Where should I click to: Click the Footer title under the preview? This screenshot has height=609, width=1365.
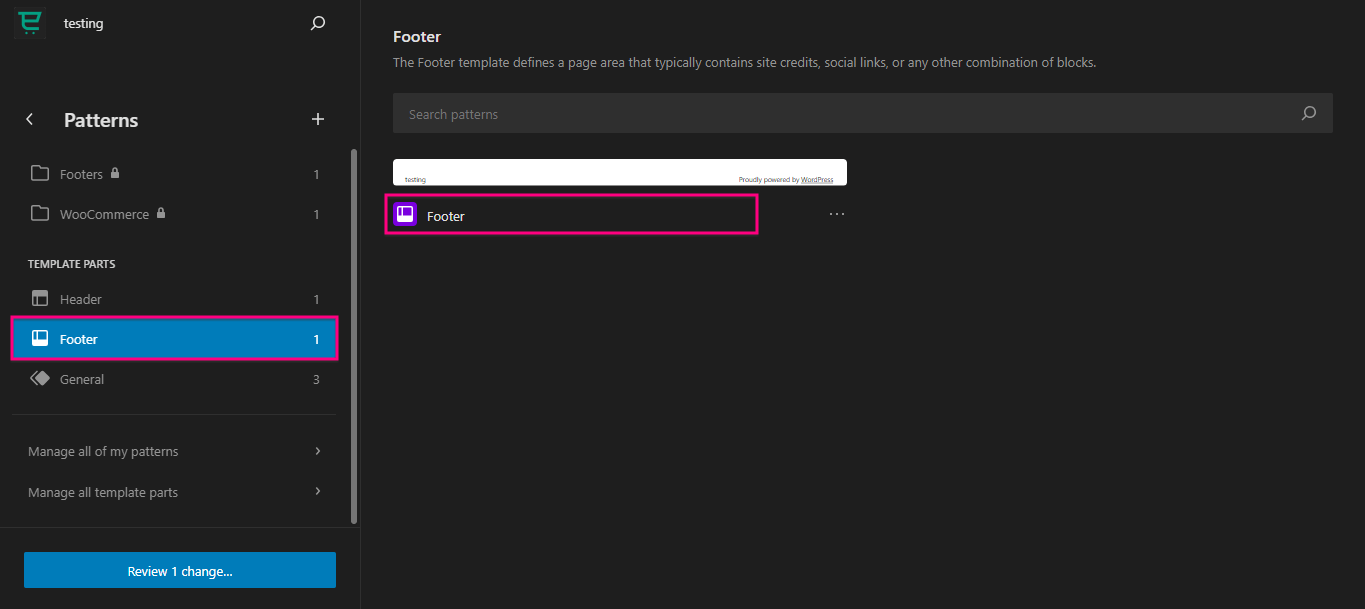click(x=446, y=216)
